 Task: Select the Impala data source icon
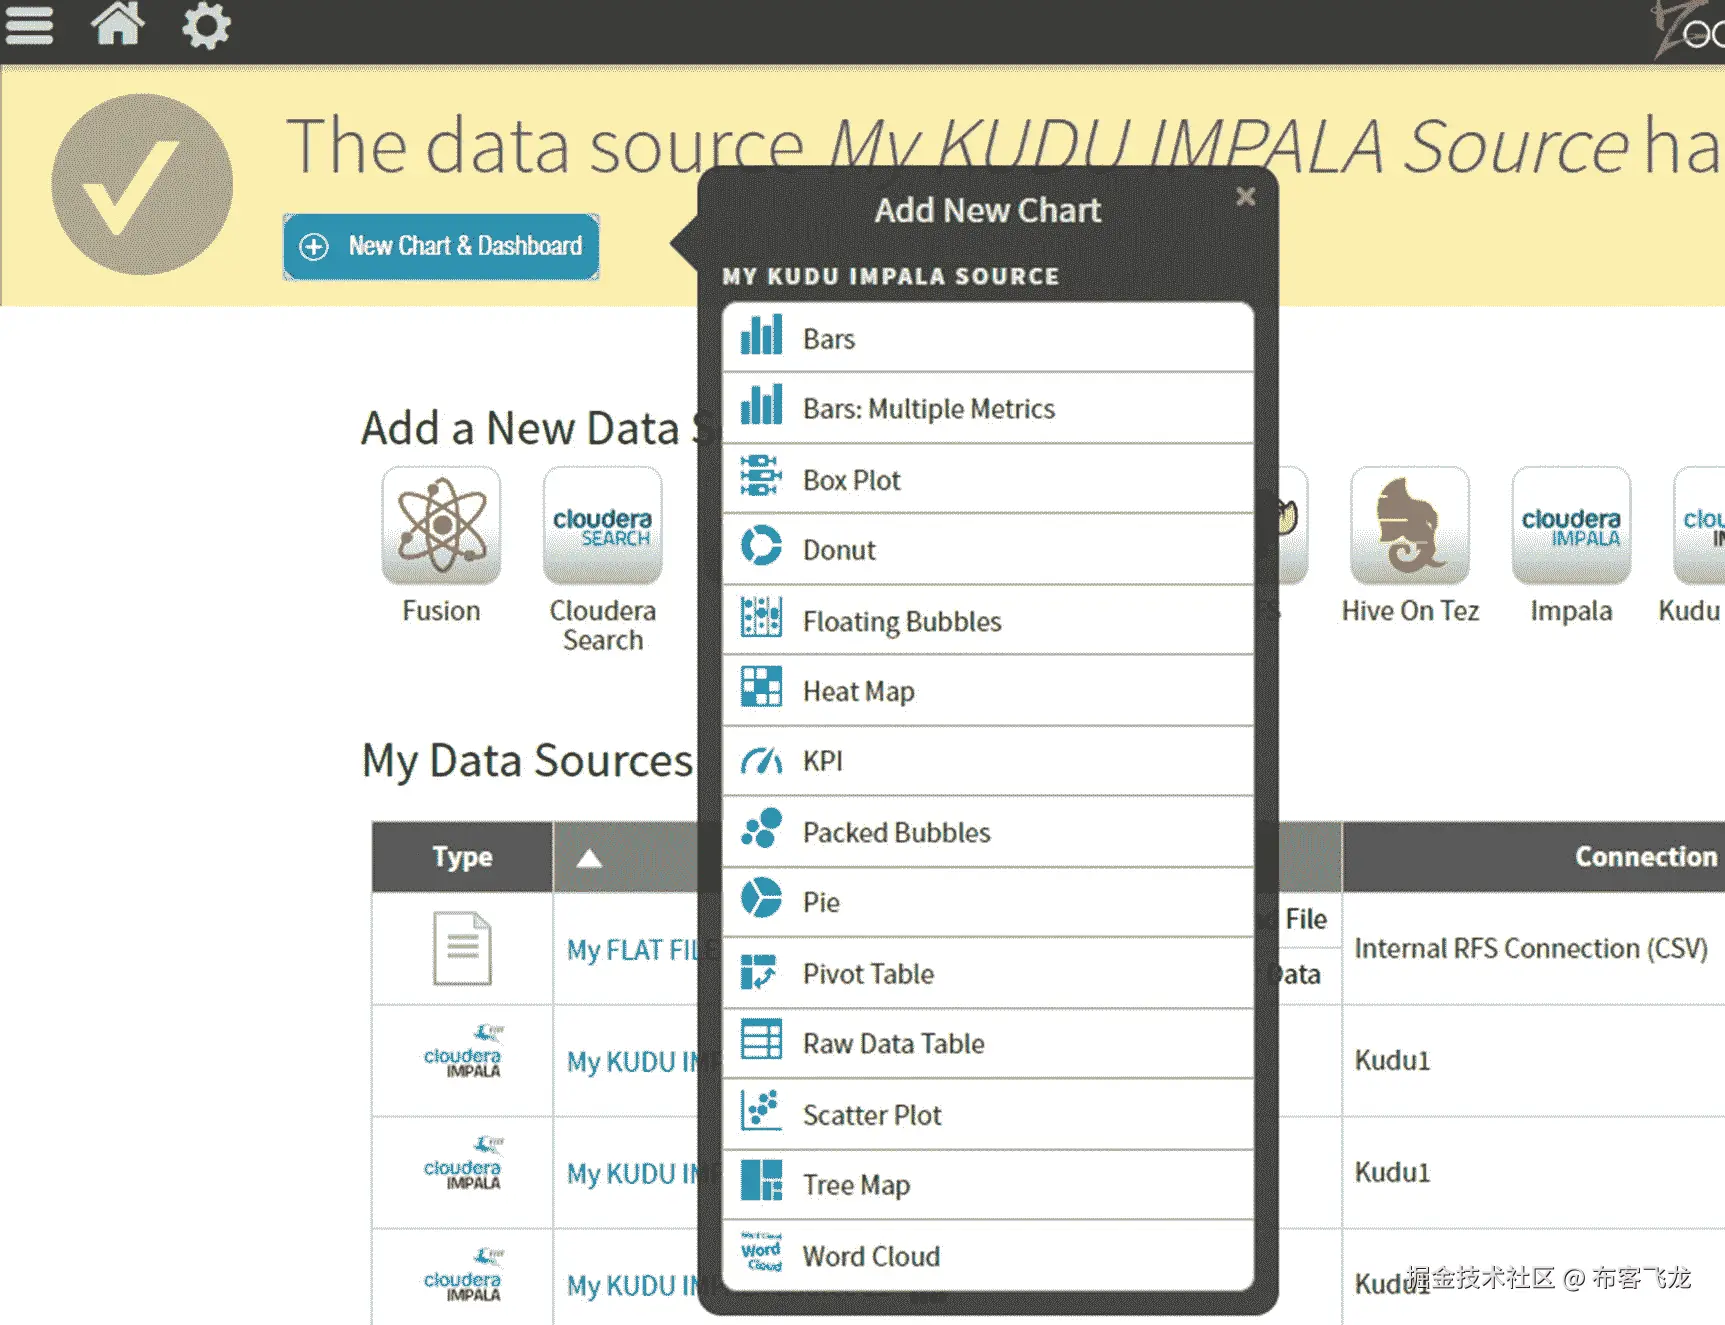click(1571, 525)
